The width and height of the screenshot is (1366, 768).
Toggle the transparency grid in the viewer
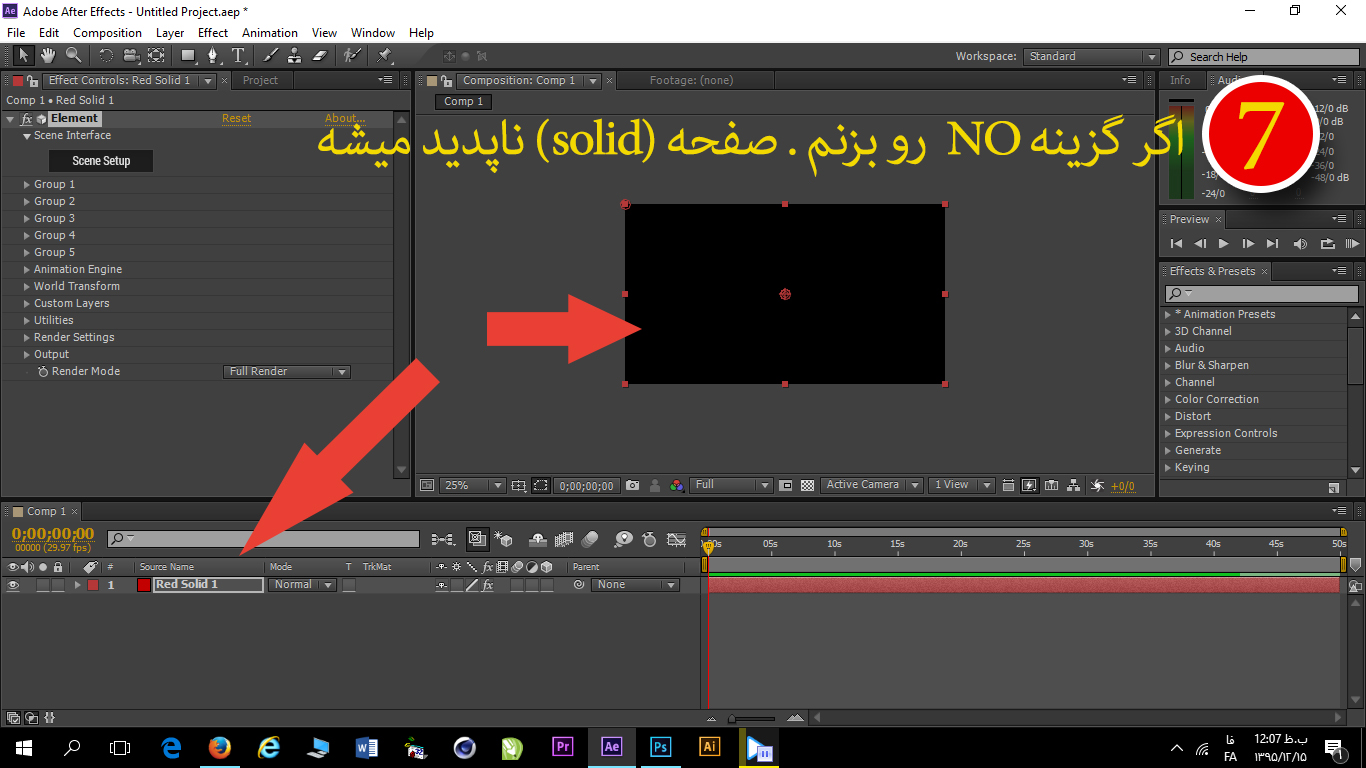point(807,485)
